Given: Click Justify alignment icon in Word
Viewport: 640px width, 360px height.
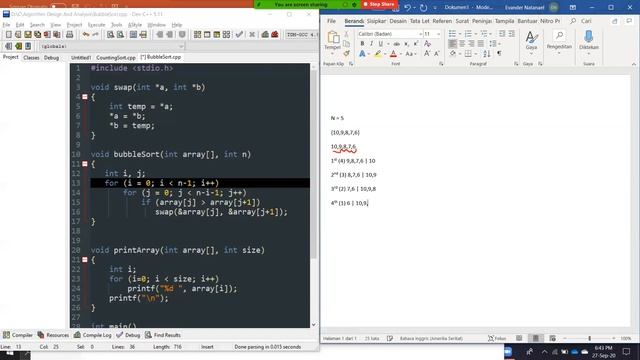Looking at the screenshot, I should [x=481, y=44].
